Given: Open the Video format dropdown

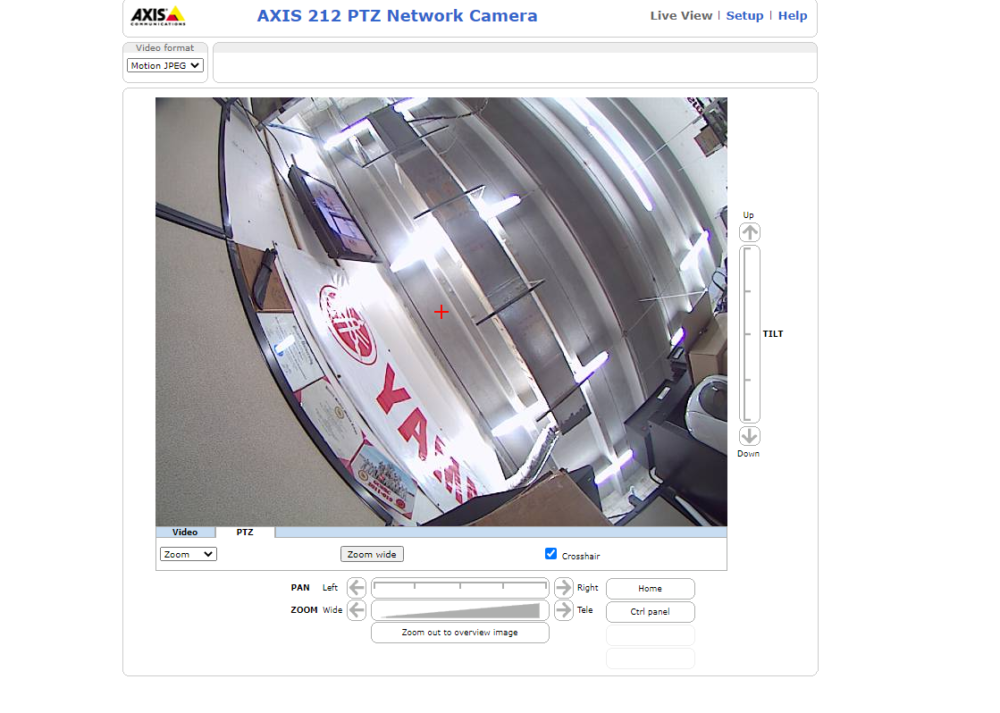Looking at the screenshot, I should pyautogui.click(x=165, y=66).
